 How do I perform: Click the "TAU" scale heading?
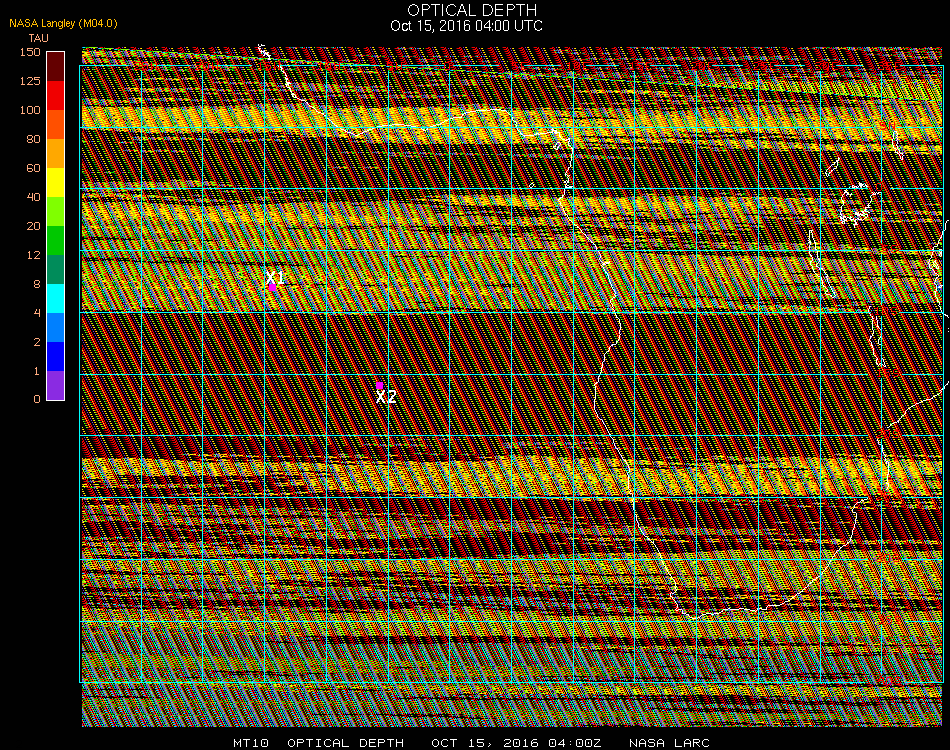[x=38, y=38]
